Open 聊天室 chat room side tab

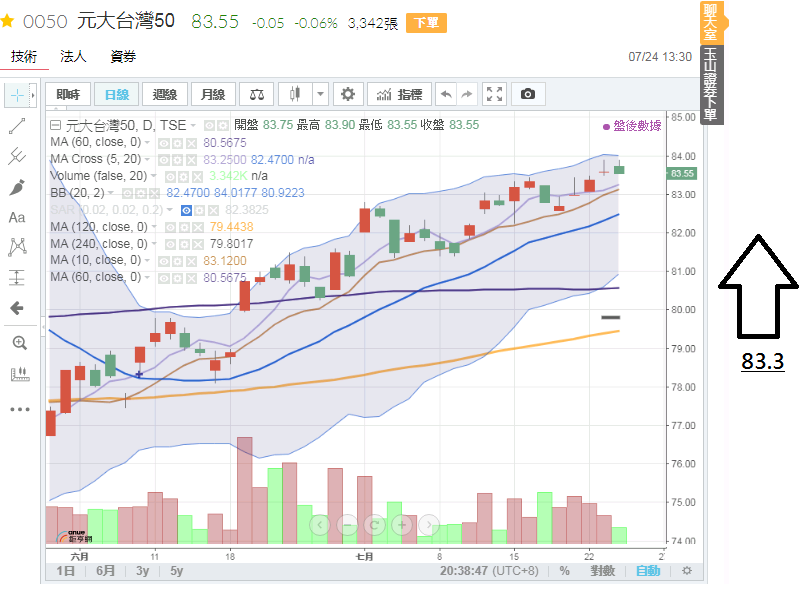[x=712, y=23]
